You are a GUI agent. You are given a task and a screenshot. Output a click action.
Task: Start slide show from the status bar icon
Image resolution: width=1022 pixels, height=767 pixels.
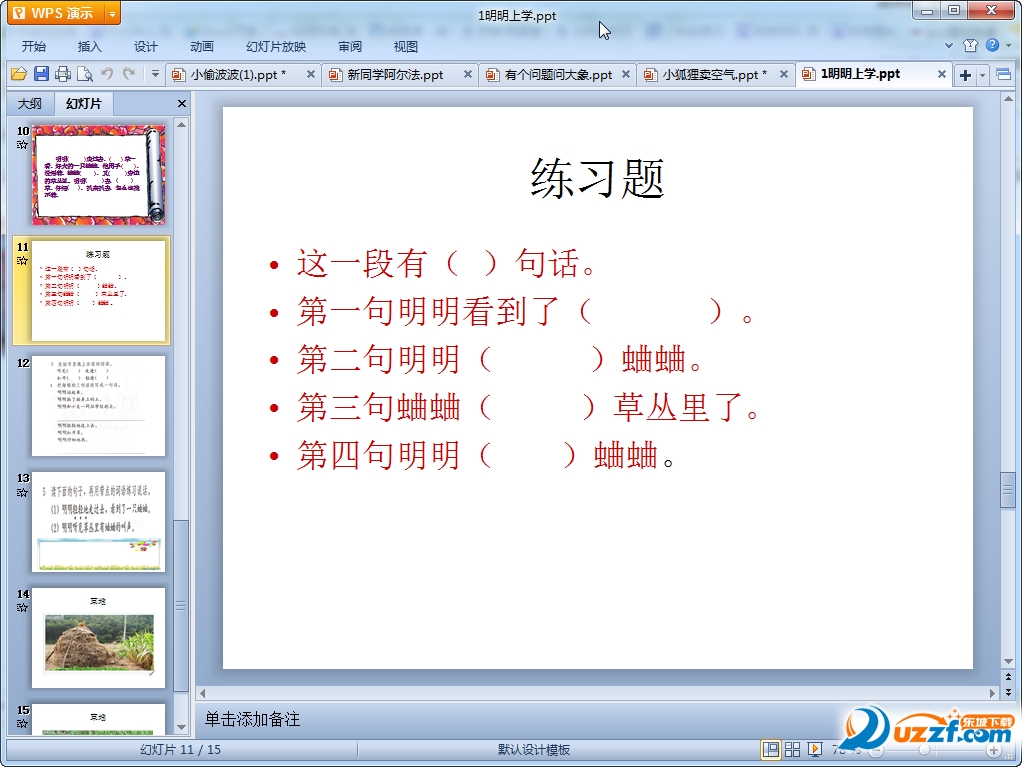pyautogui.click(x=815, y=749)
